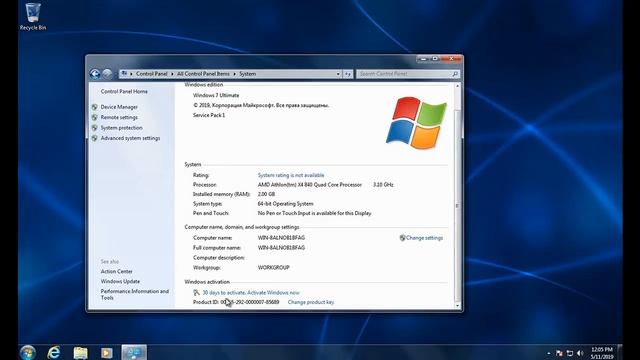The width and height of the screenshot is (640, 360).
Task: Open the volume speaker tray icon
Action: click(580, 353)
